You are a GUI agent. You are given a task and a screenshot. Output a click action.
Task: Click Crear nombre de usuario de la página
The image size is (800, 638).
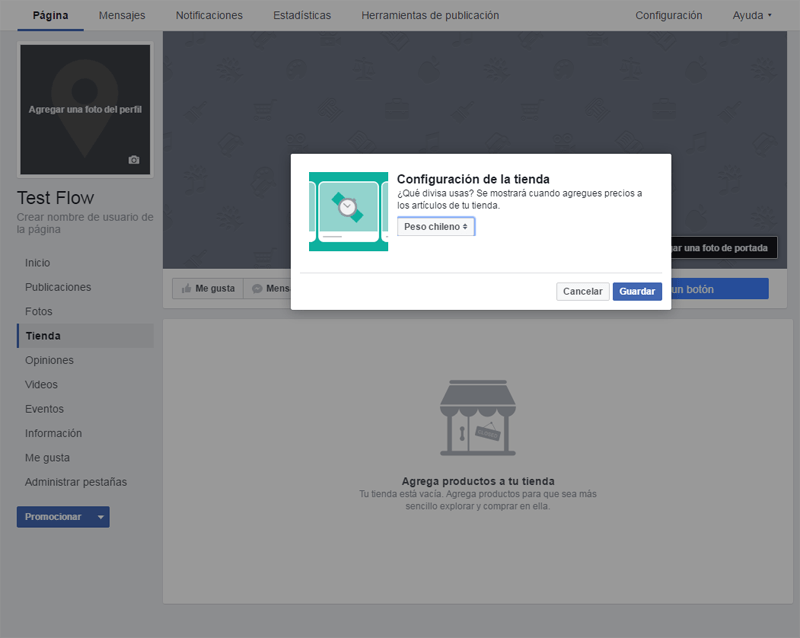click(x=85, y=223)
